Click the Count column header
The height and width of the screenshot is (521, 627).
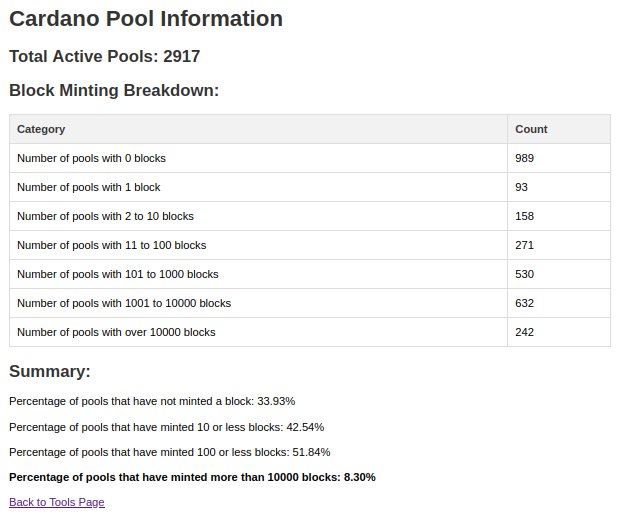click(x=531, y=129)
